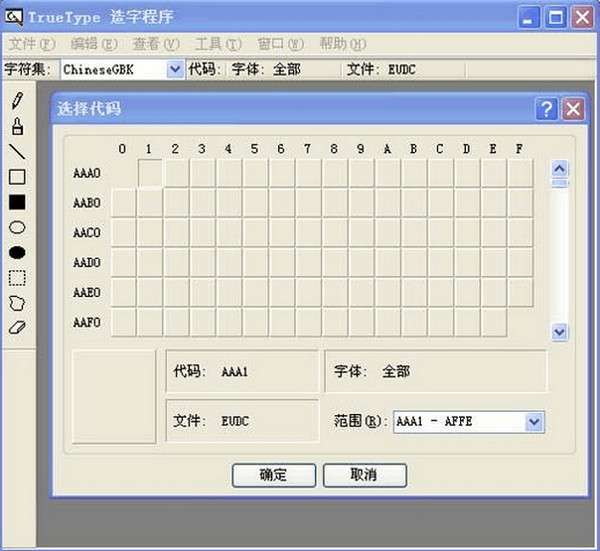Open the 字符集 ChineseGBK dropdown
This screenshot has height=551, width=600.
(x=175, y=69)
